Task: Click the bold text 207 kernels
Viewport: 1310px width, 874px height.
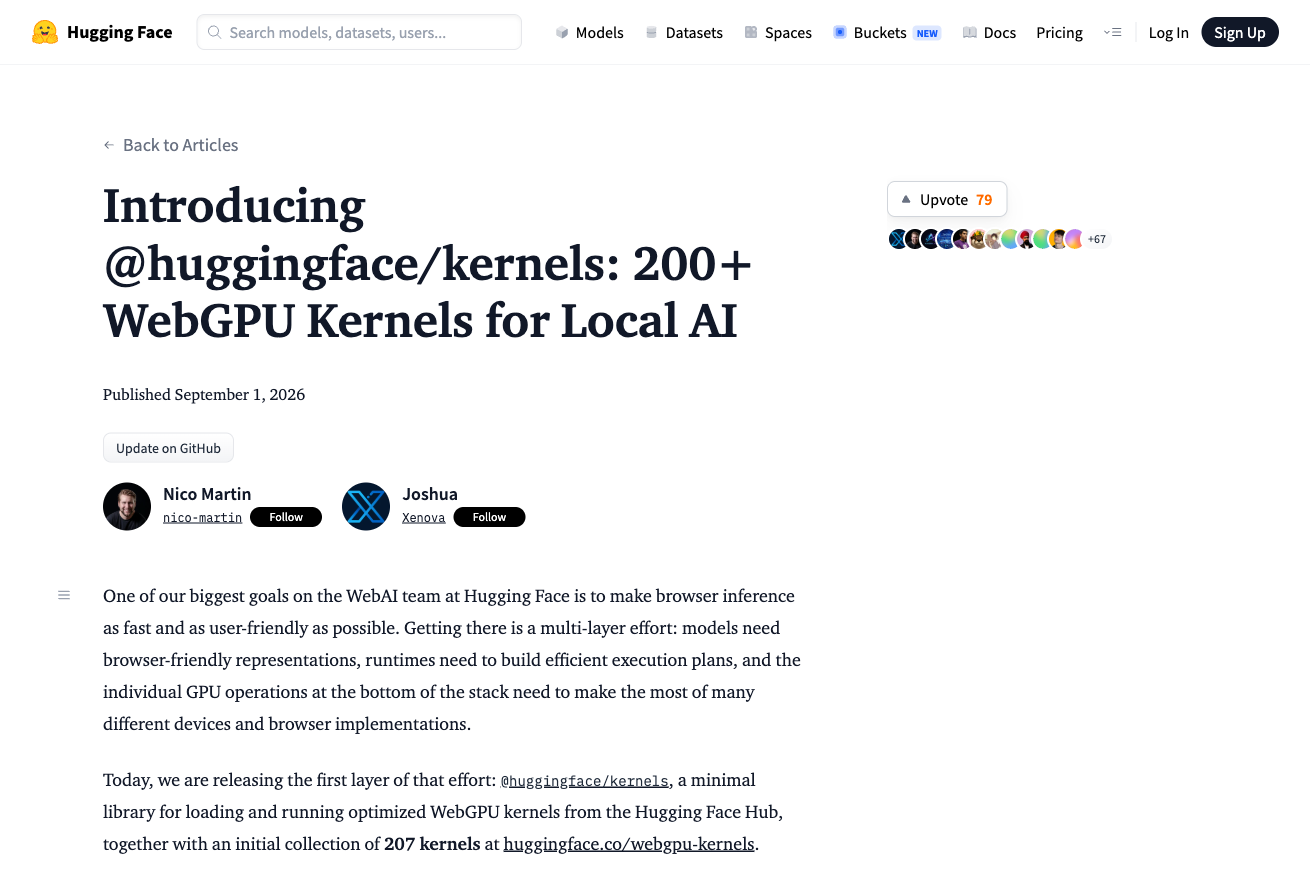Action: coord(432,843)
